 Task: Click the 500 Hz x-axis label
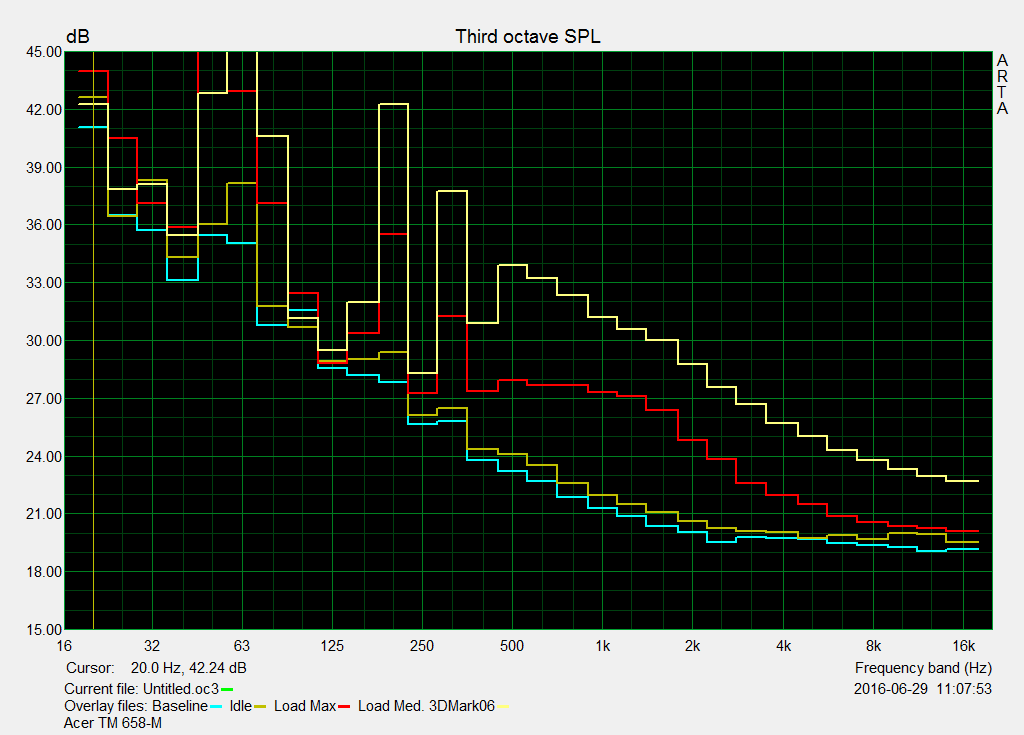coord(512,646)
